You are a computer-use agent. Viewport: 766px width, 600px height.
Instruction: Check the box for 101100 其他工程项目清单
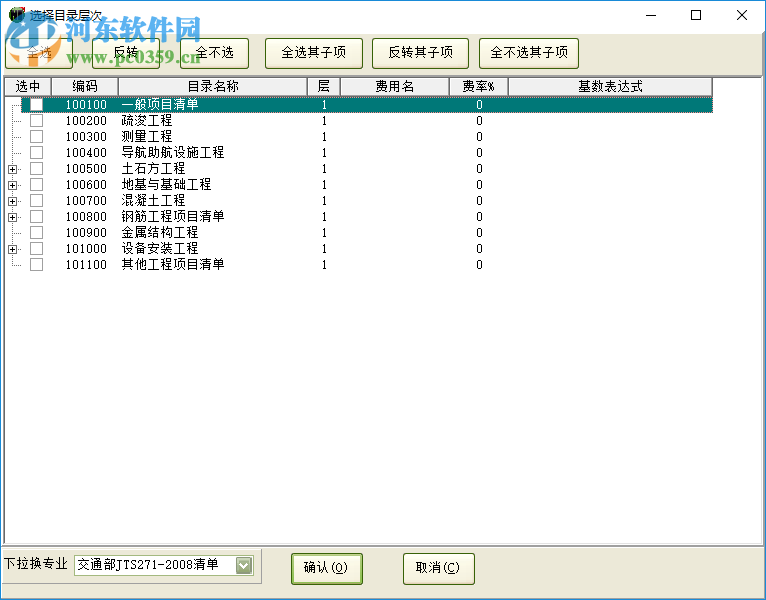(x=36, y=265)
